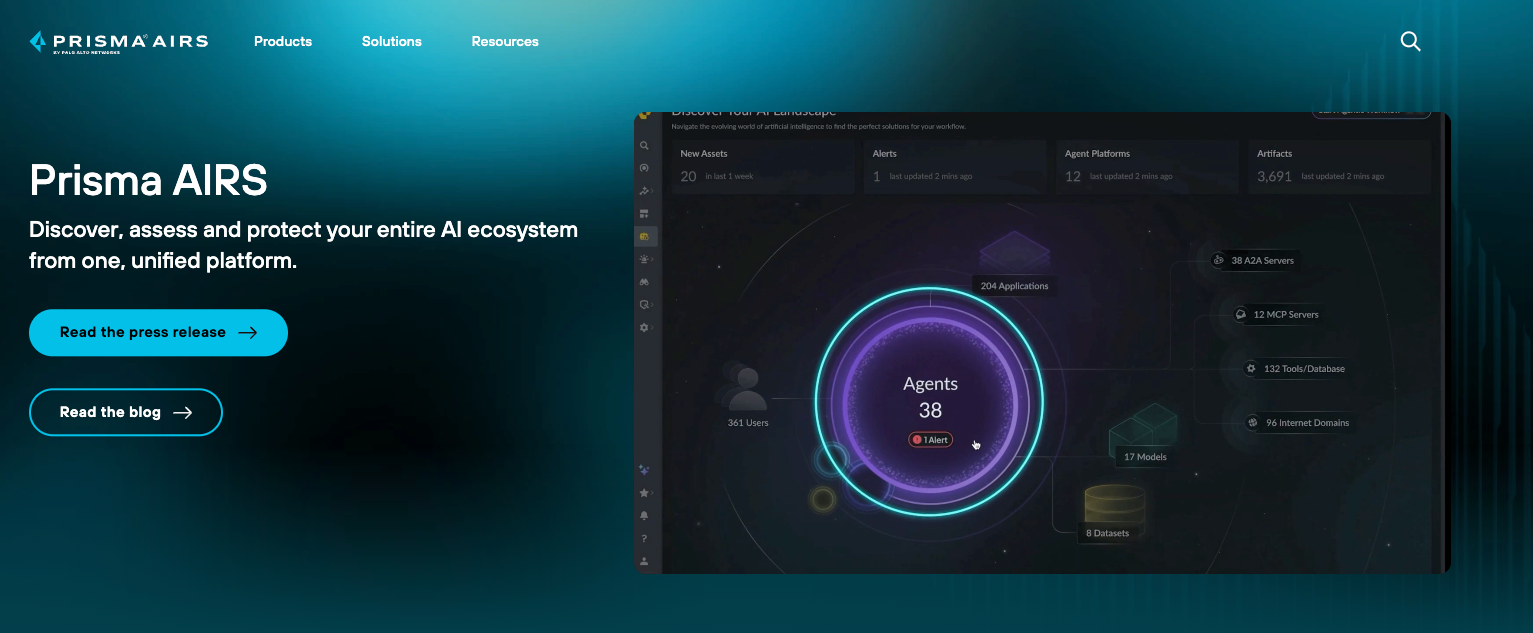
Task: Open the Resources menu
Action: 505,41
